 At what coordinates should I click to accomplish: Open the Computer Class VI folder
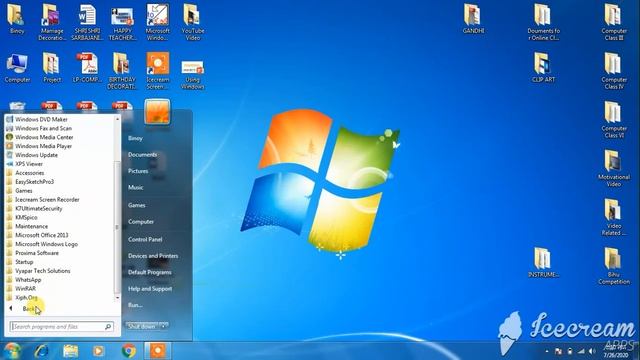pyautogui.click(x=614, y=120)
